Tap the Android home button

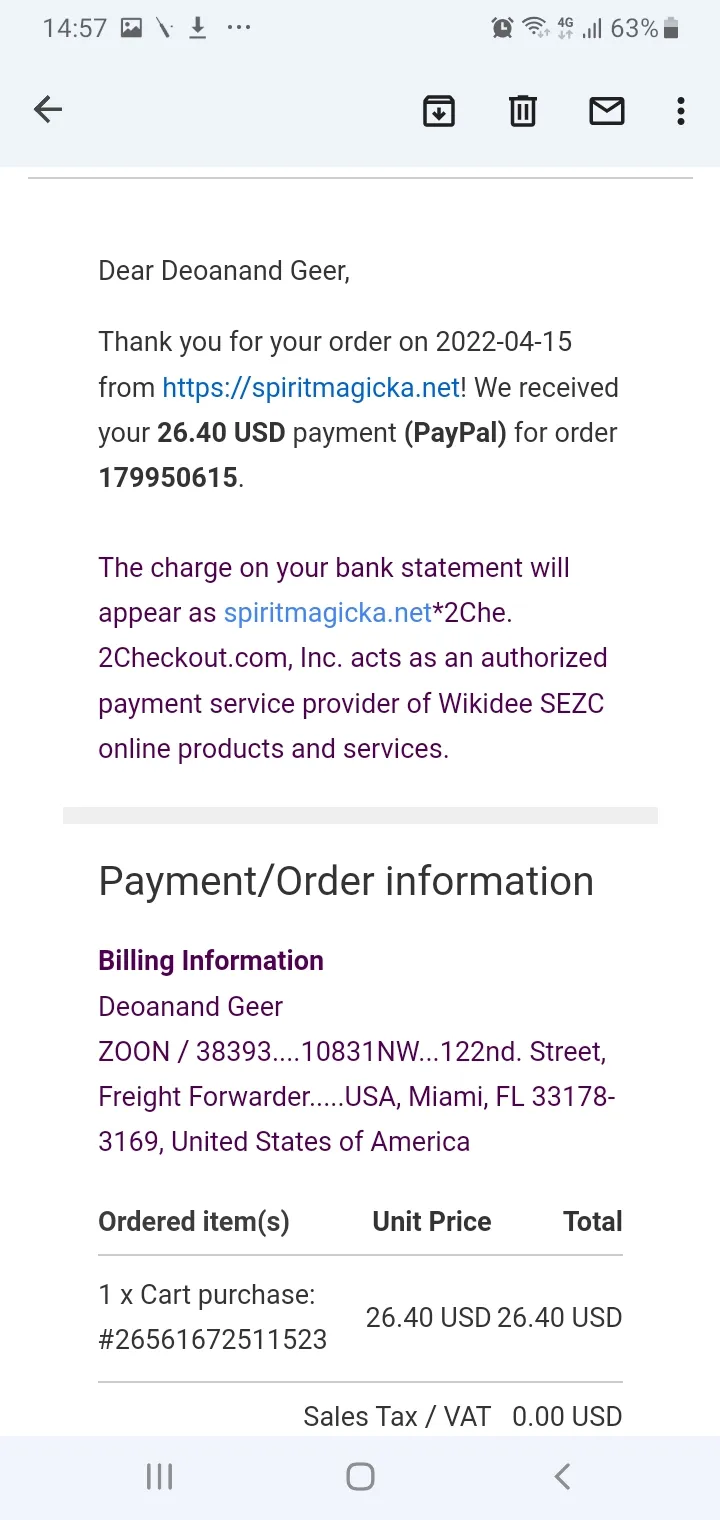(x=360, y=1476)
